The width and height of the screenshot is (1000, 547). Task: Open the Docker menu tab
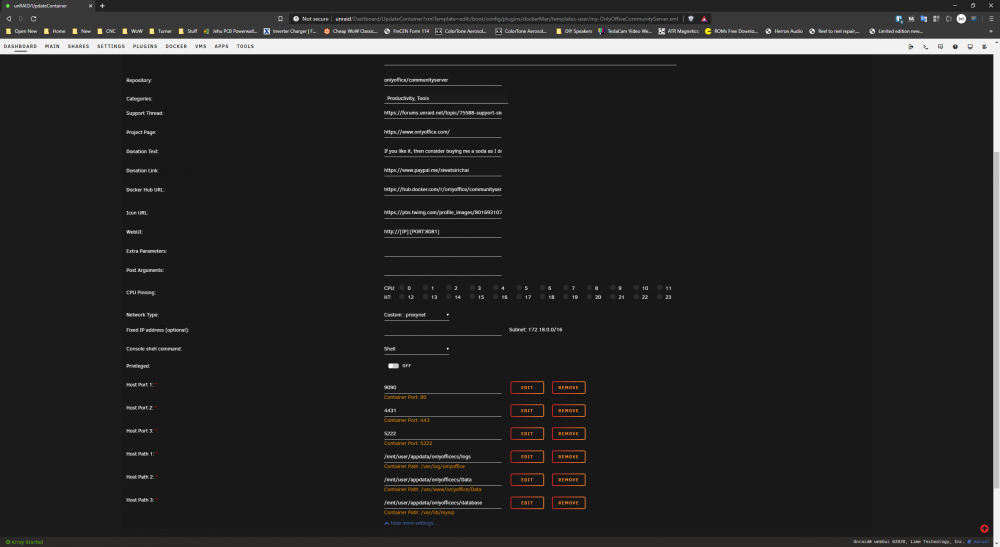coord(176,47)
